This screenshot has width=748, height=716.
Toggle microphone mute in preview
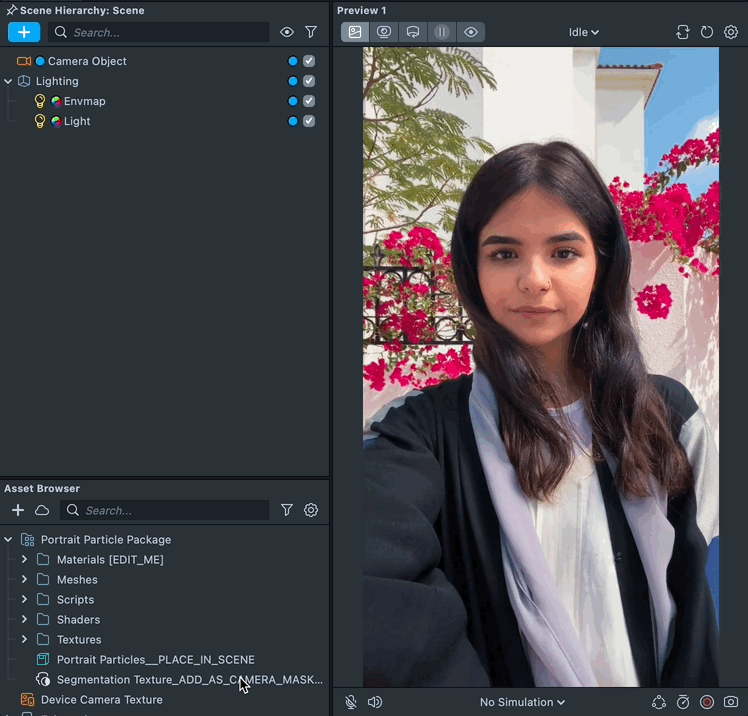tap(351, 702)
